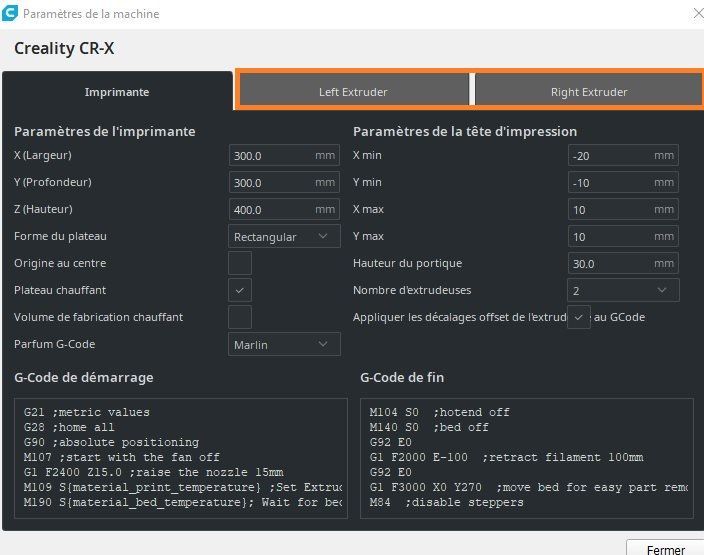
Task: Enable Volume de fabrication chauffant checkbox
Action: [240, 317]
